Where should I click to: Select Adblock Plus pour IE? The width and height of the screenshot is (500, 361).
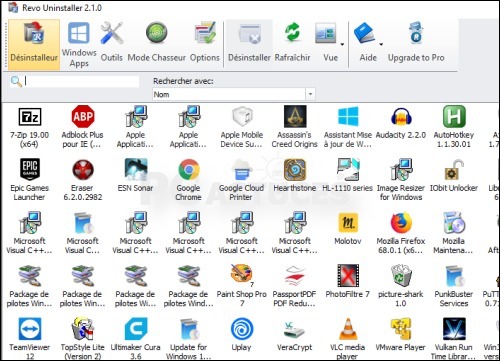pyautogui.click(x=82, y=127)
